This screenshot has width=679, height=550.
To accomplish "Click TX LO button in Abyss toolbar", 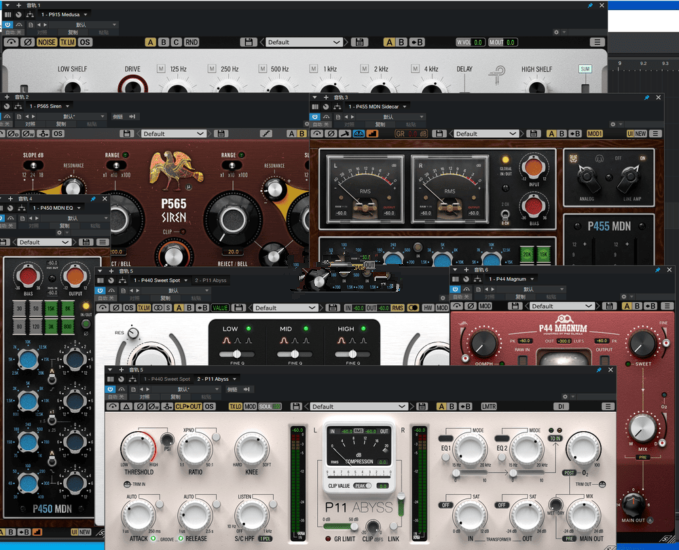I will click(x=235, y=407).
